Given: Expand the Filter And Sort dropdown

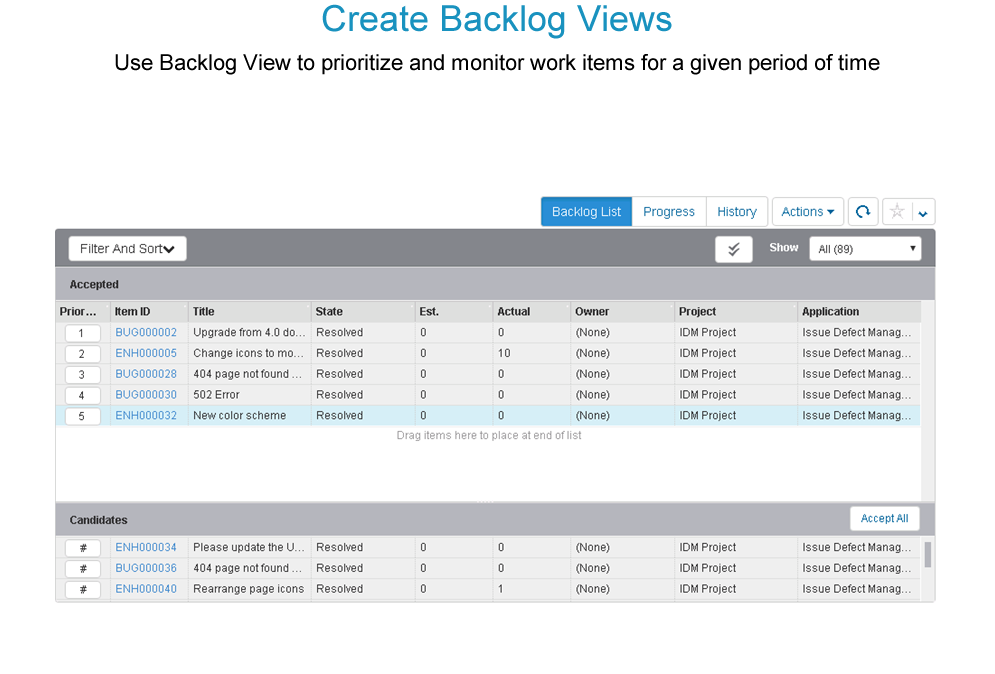Looking at the screenshot, I should coord(127,249).
